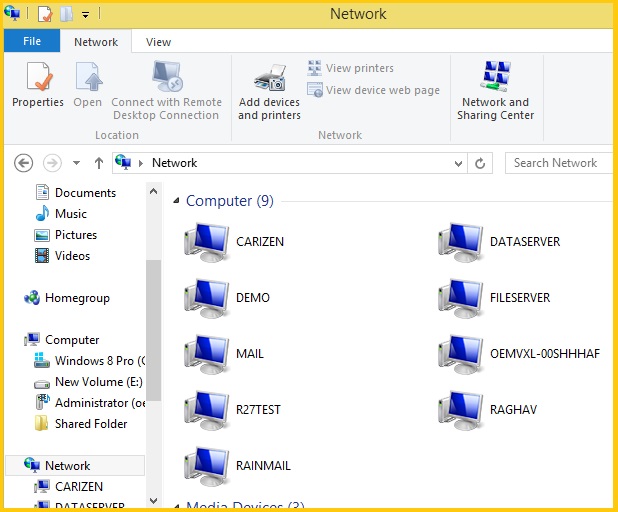Click the breadcrumb arrow before Network

(141, 163)
